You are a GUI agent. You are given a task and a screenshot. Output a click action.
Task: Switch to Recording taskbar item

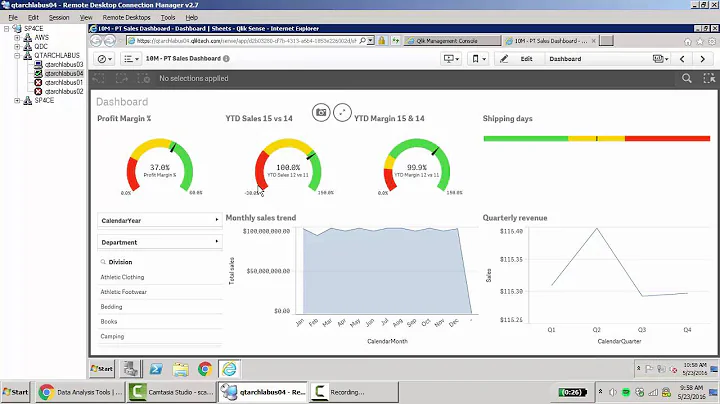(x=354, y=392)
